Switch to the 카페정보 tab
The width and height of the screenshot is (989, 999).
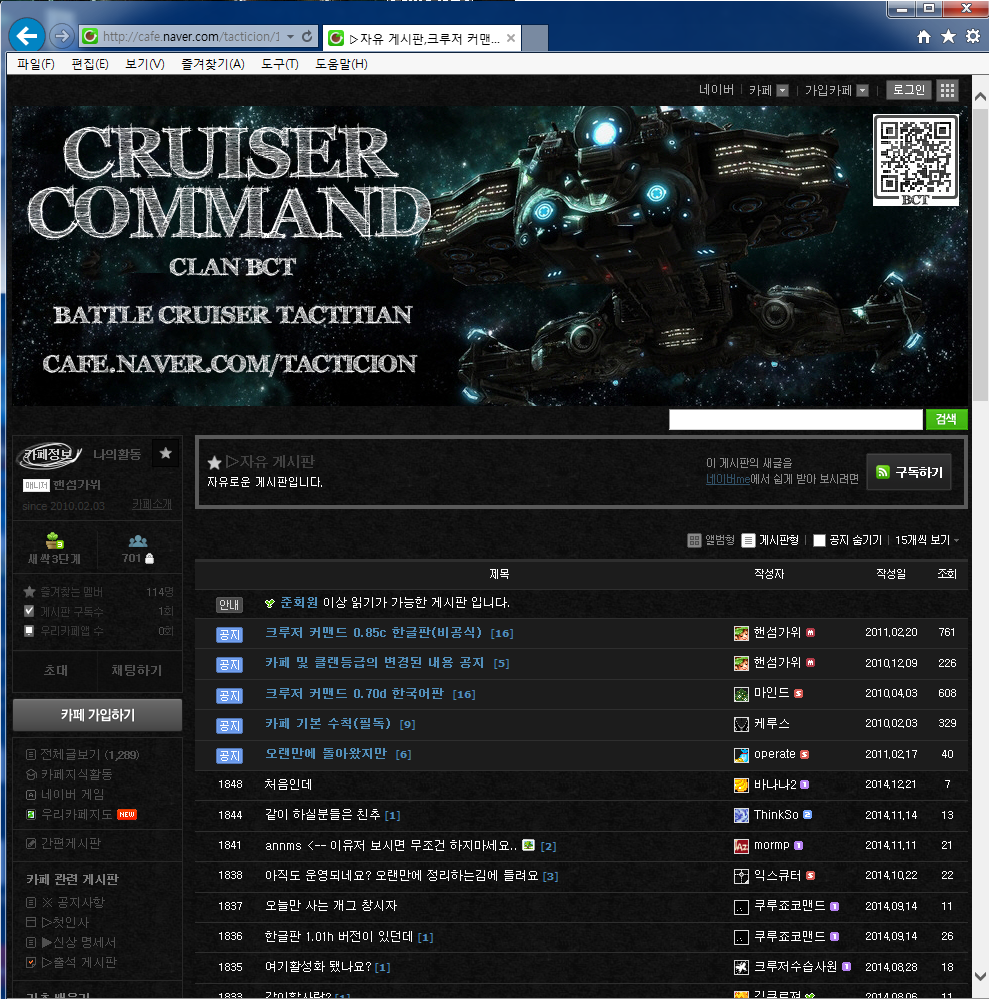[50, 454]
